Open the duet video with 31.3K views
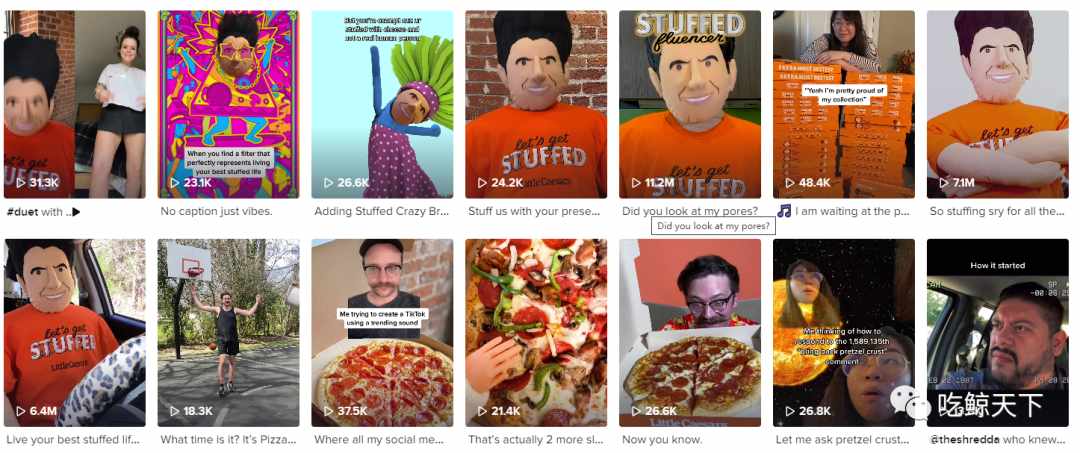This screenshot has width=1080, height=453. tap(74, 104)
